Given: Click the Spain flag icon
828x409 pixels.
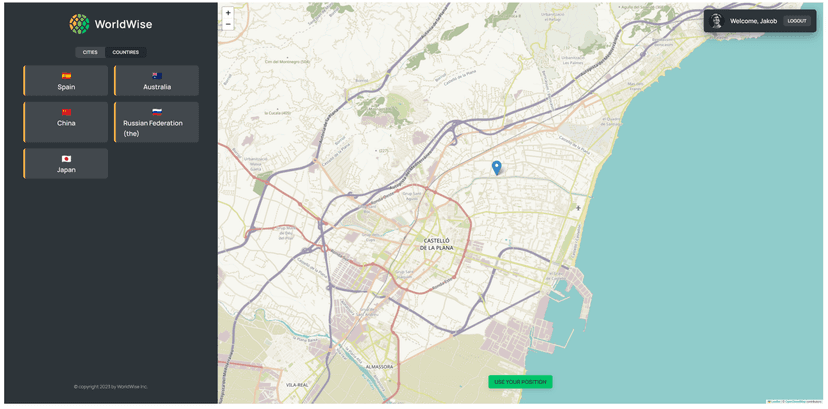Looking at the screenshot, I should coord(66,76).
